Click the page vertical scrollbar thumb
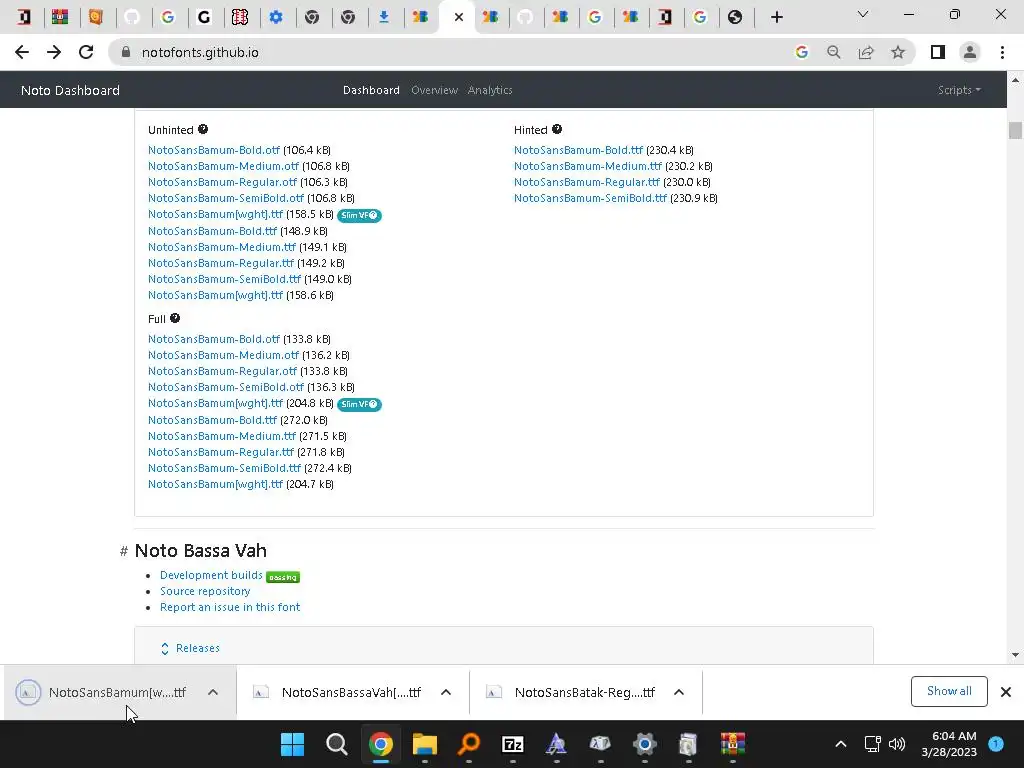Screen dimensions: 1024x768 click(1015, 131)
